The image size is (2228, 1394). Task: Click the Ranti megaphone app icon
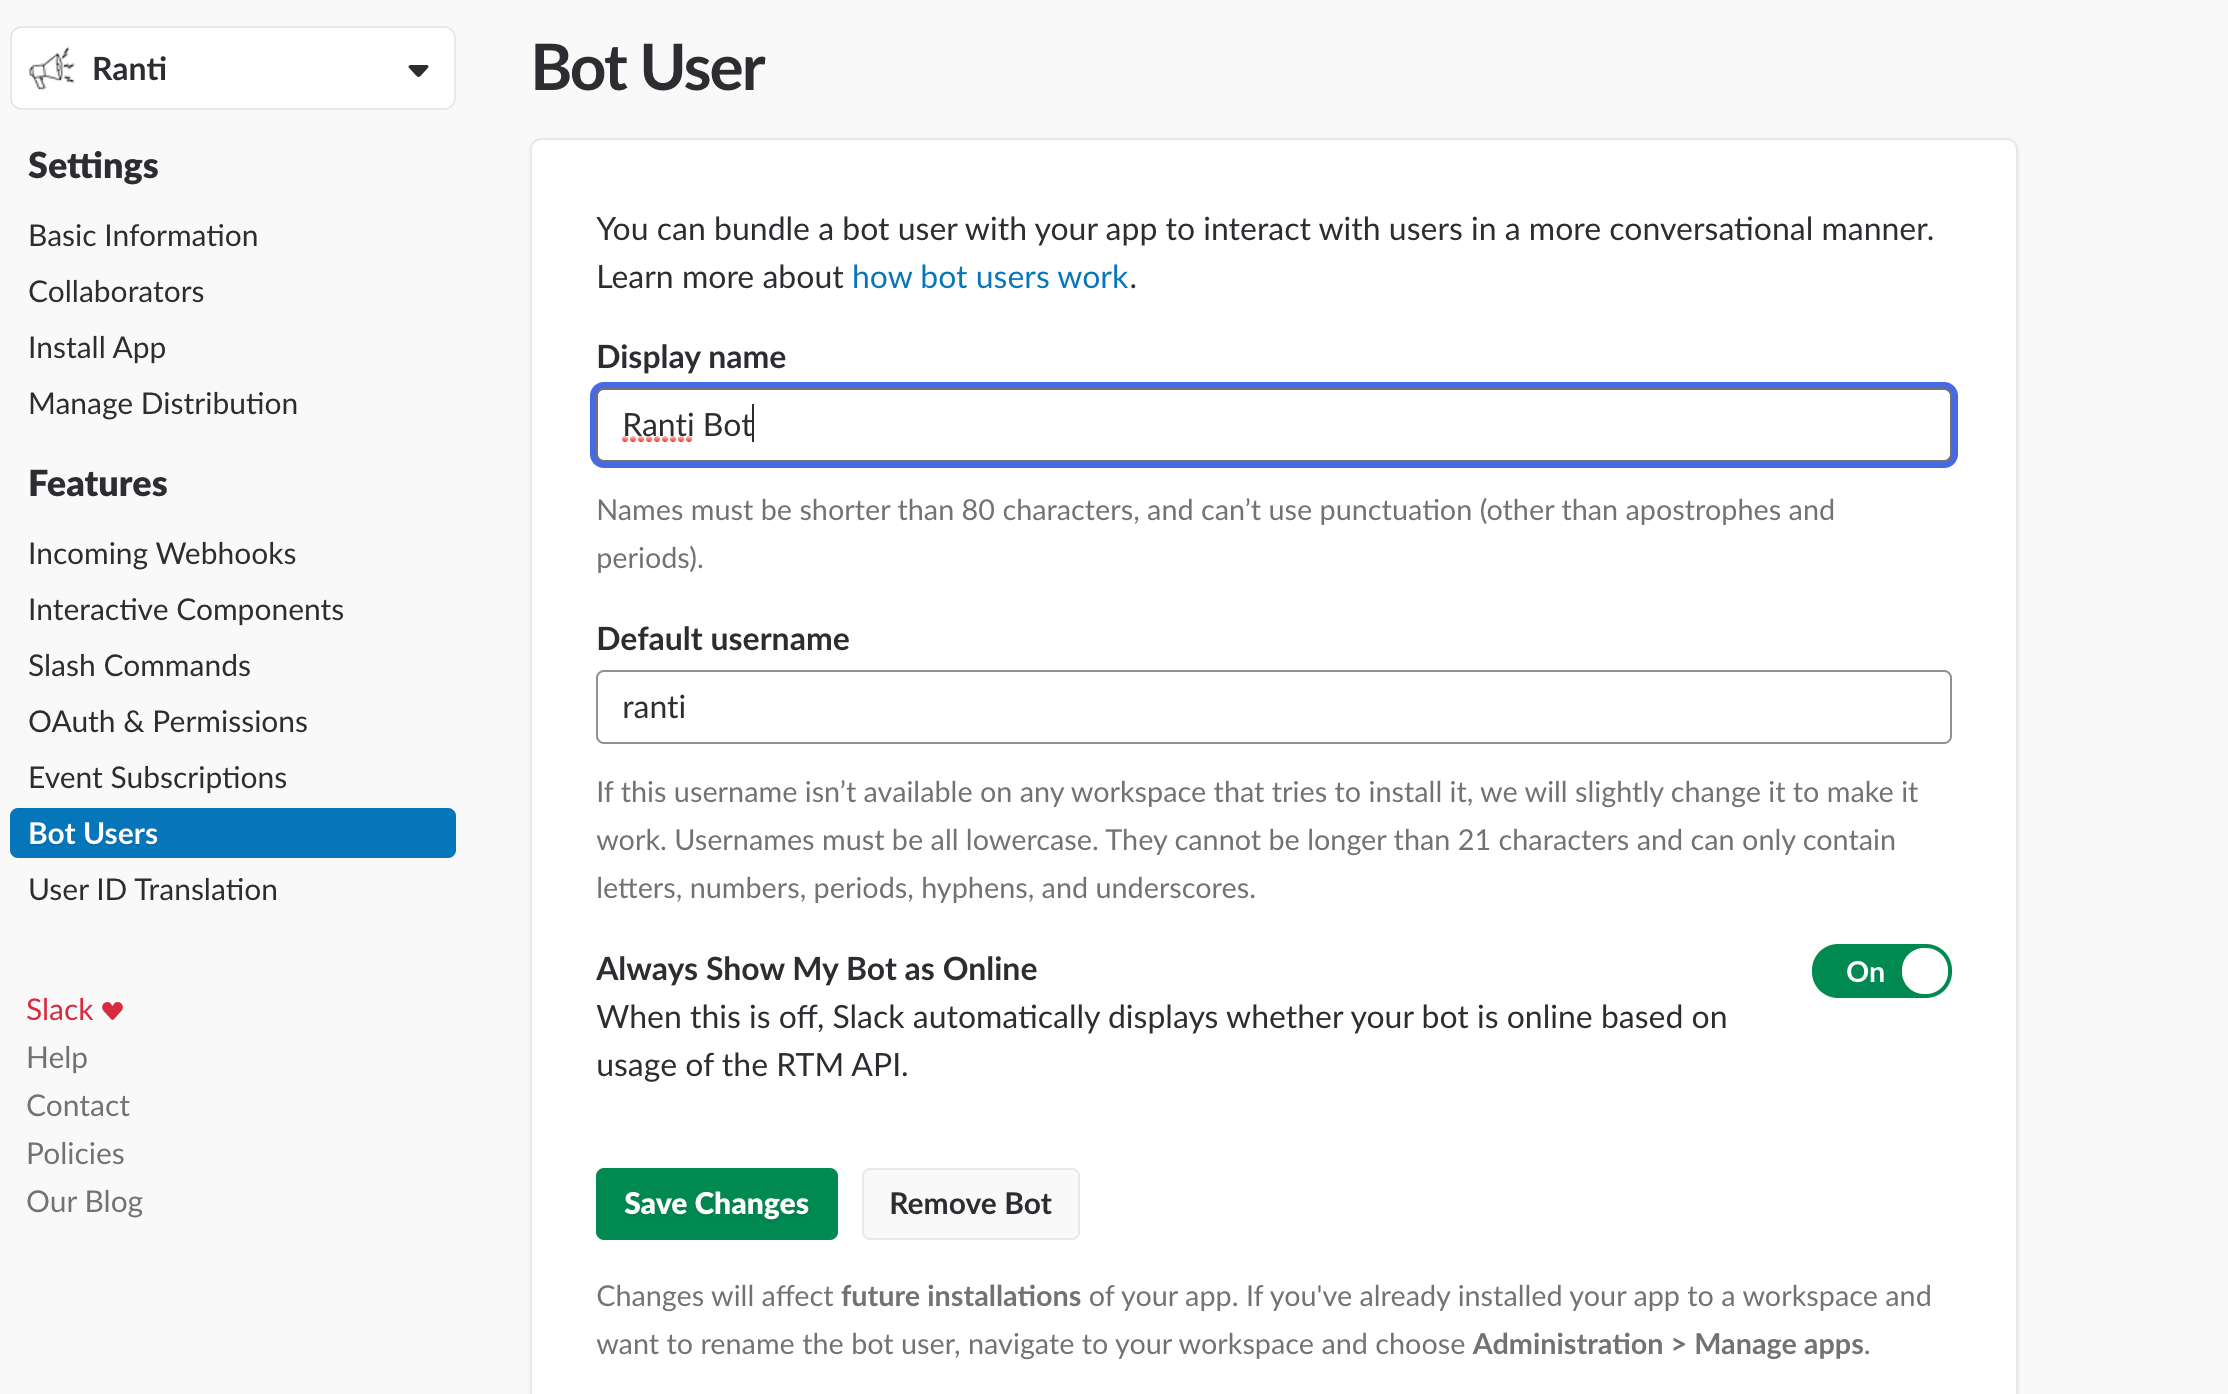pyautogui.click(x=53, y=67)
